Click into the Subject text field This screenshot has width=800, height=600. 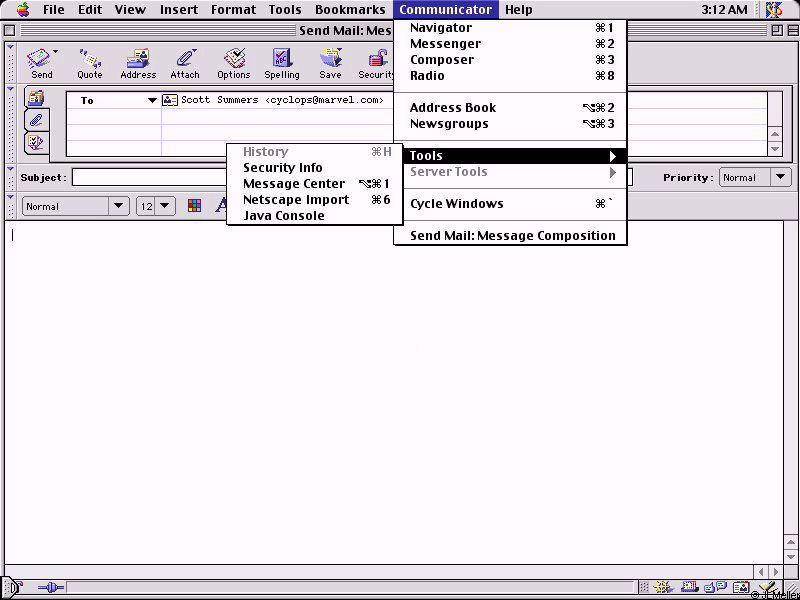[352, 178]
